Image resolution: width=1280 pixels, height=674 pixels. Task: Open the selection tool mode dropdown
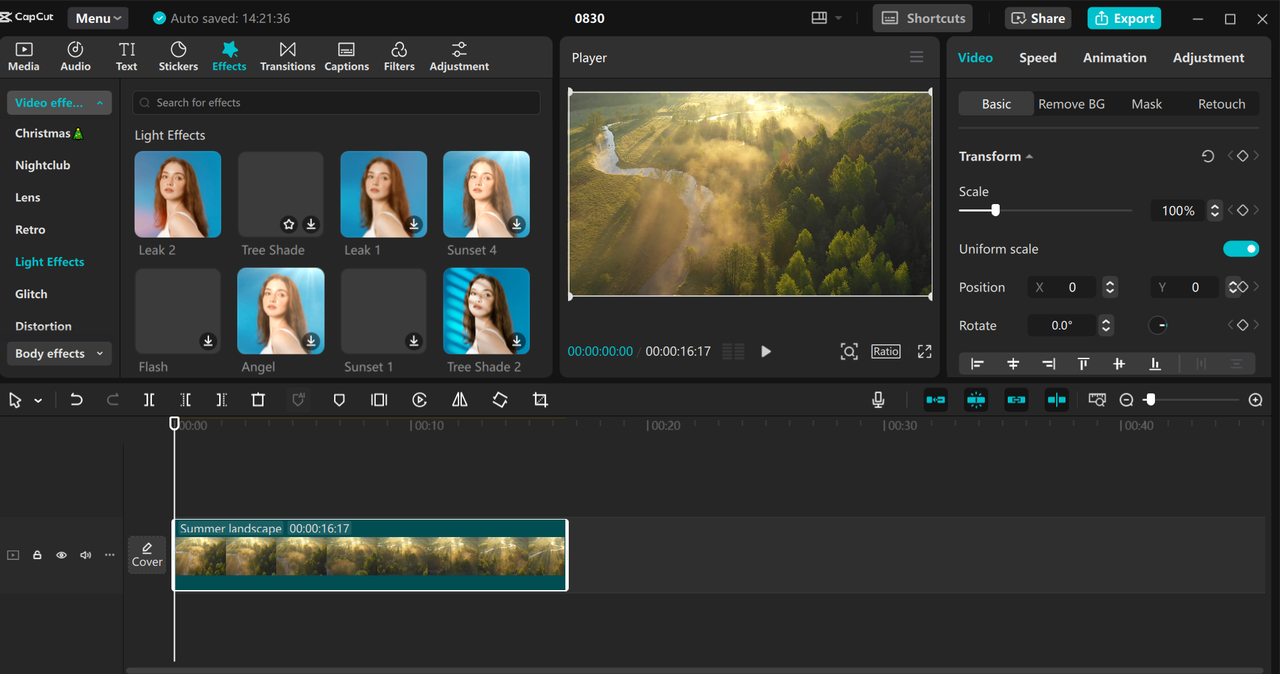38,400
